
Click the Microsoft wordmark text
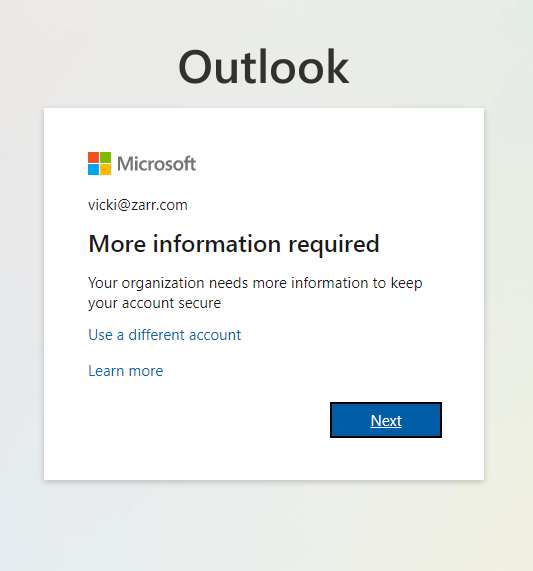click(x=157, y=164)
